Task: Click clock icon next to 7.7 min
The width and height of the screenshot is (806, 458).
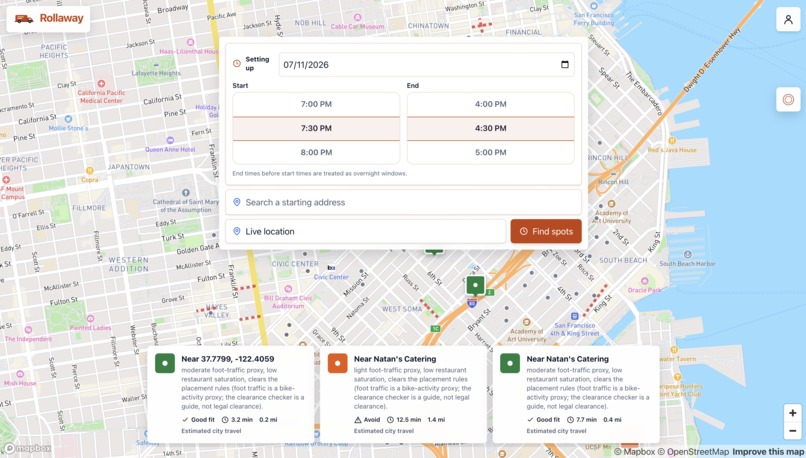Action: pos(570,420)
